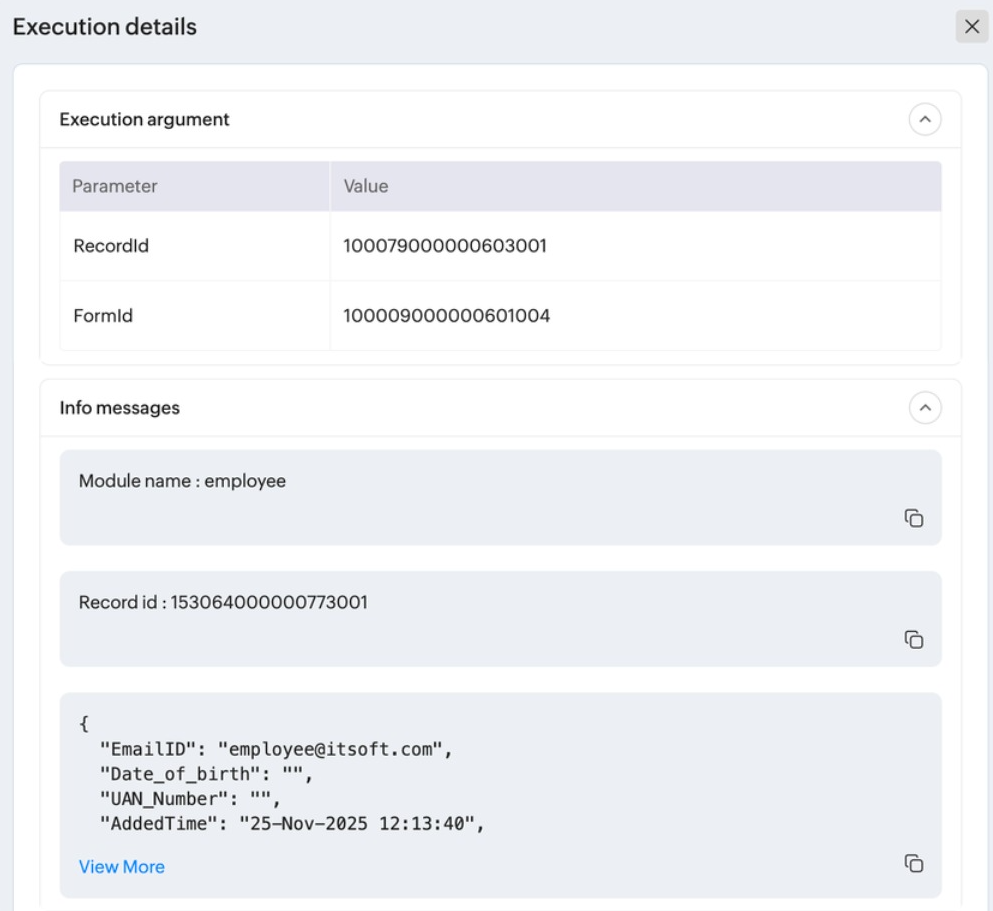Copy the Record id info message

(x=913, y=639)
